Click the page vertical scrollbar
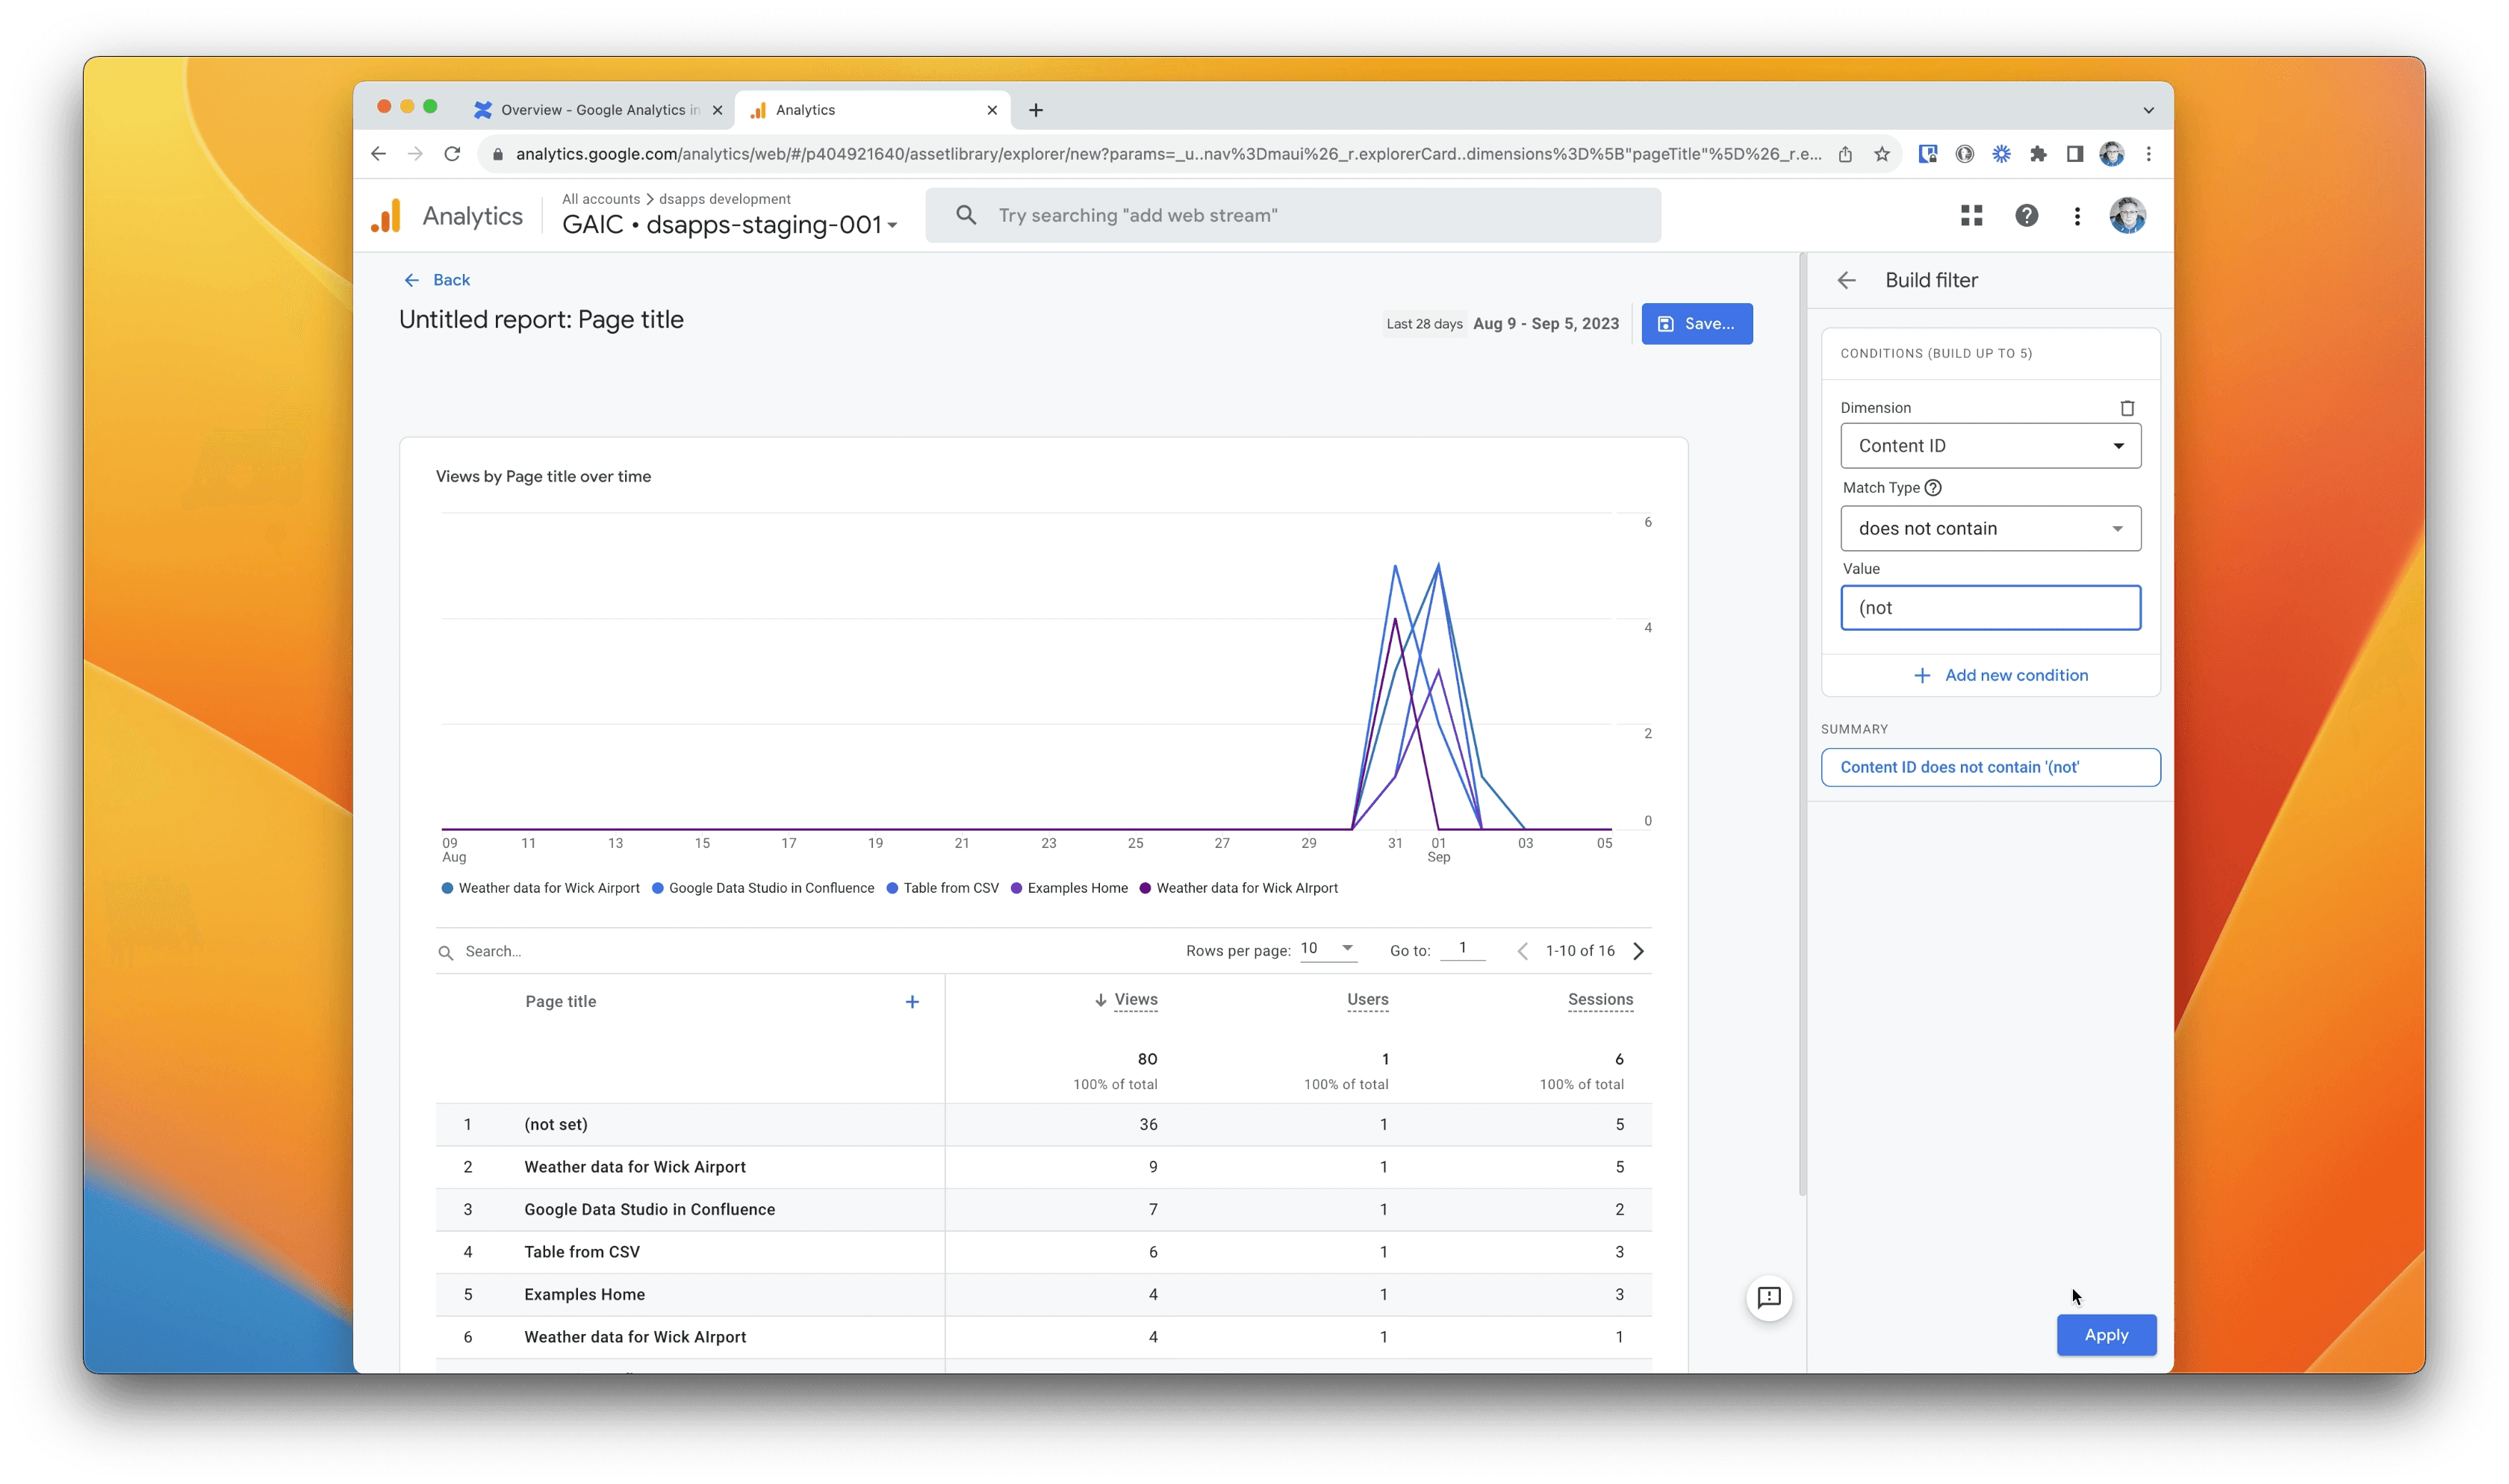Image resolution: width=2509 pixels, height=1484 pixels. (1802, 725)
